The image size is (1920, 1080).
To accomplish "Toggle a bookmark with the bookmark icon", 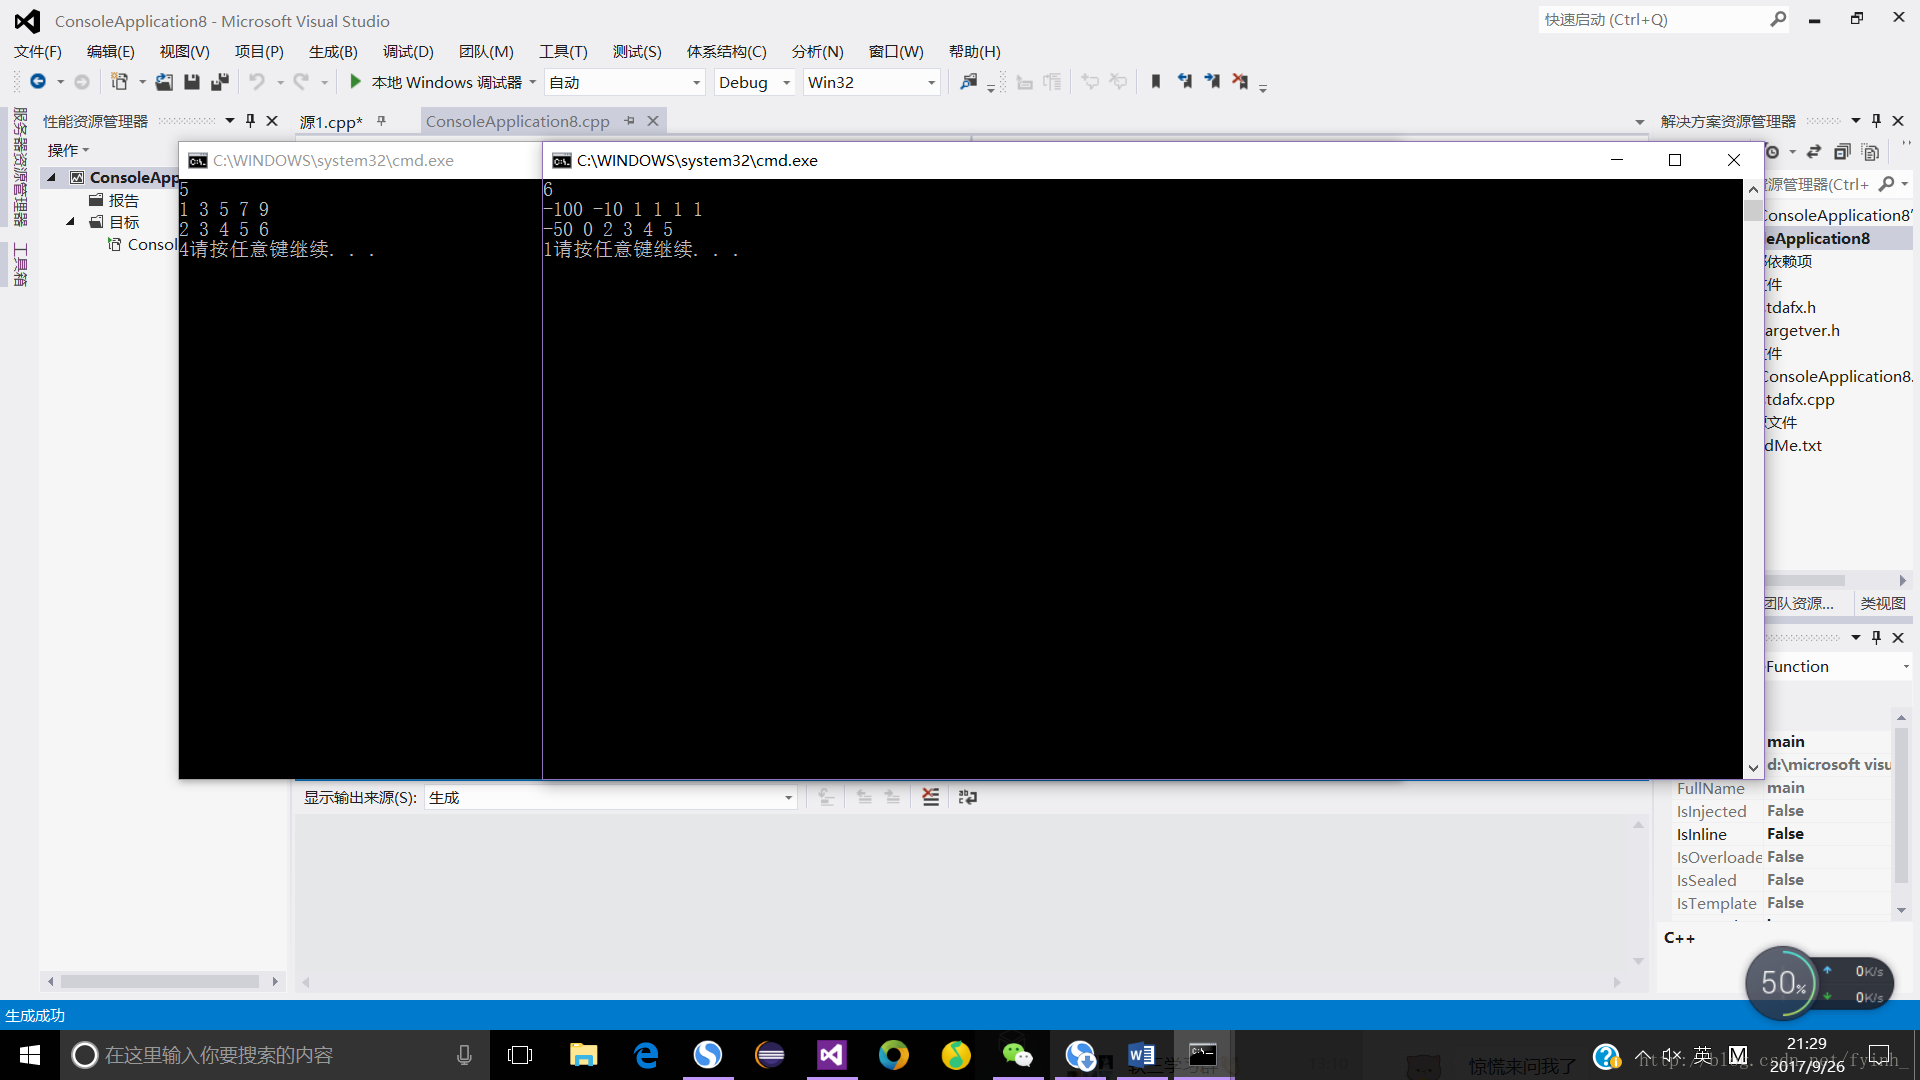I will pos(1156,82).
